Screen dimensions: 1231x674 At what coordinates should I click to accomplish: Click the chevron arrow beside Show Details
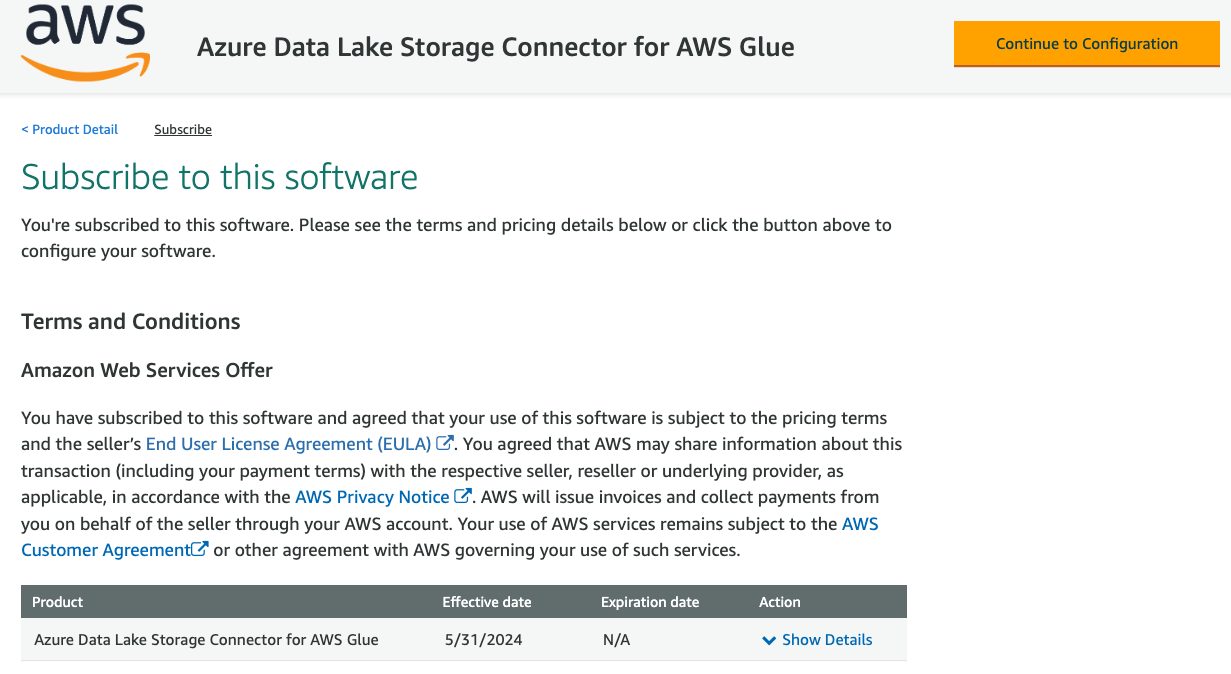click(769, 640)
